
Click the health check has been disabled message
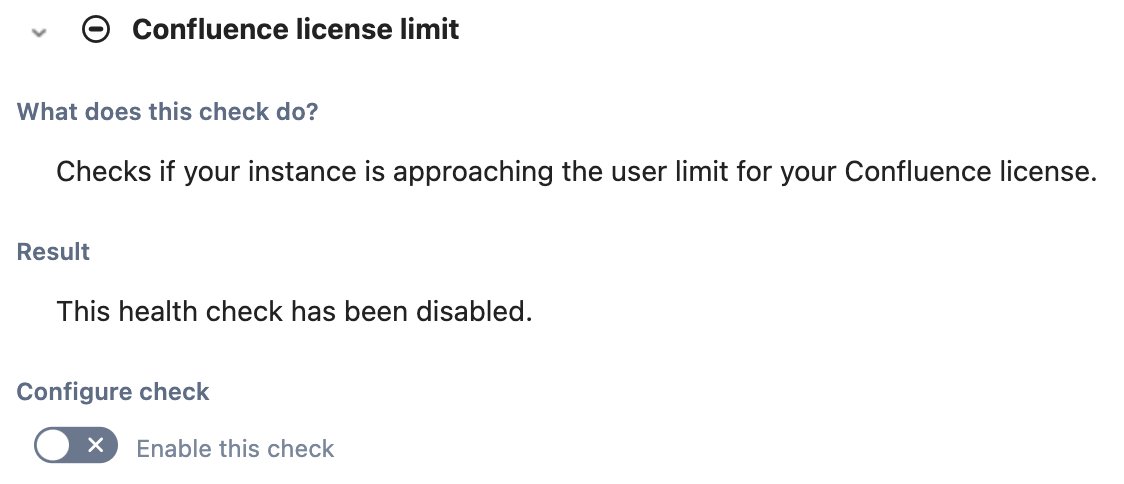pos(294,311)
